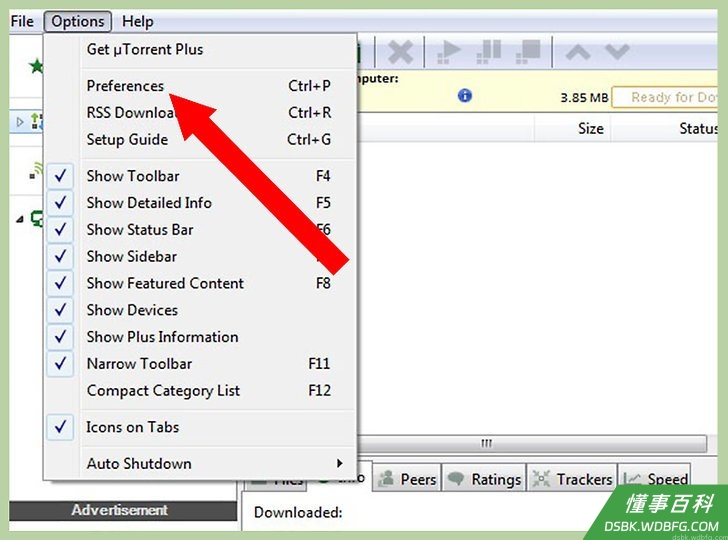Click the Ratings speech bubble icon
This screenshot has height=540, width=728.
click(456, 479)
